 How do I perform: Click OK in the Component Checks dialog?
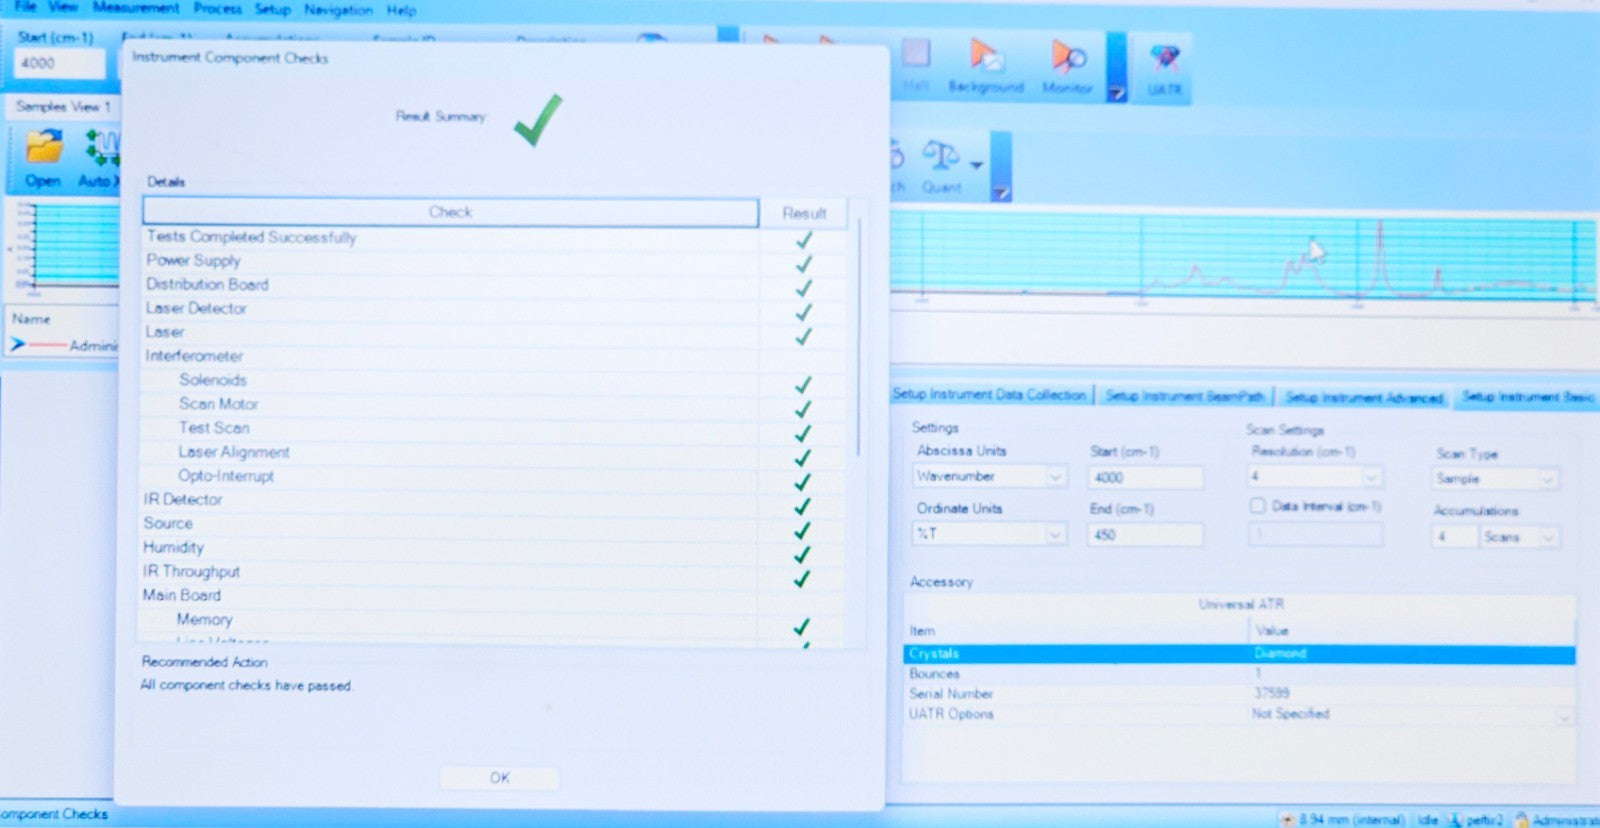click(499, 778)
